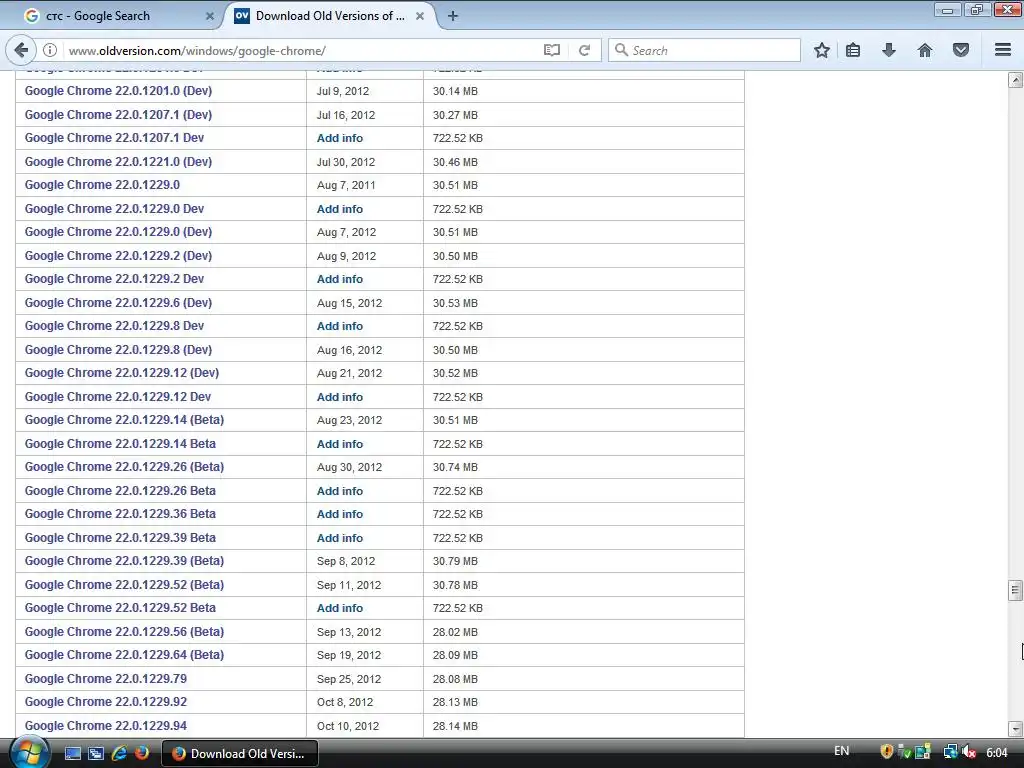Viewport: 1024px width, 768px height.
Task: Open the taskbar clock showing 6:04
Action: tap(997, 752)
